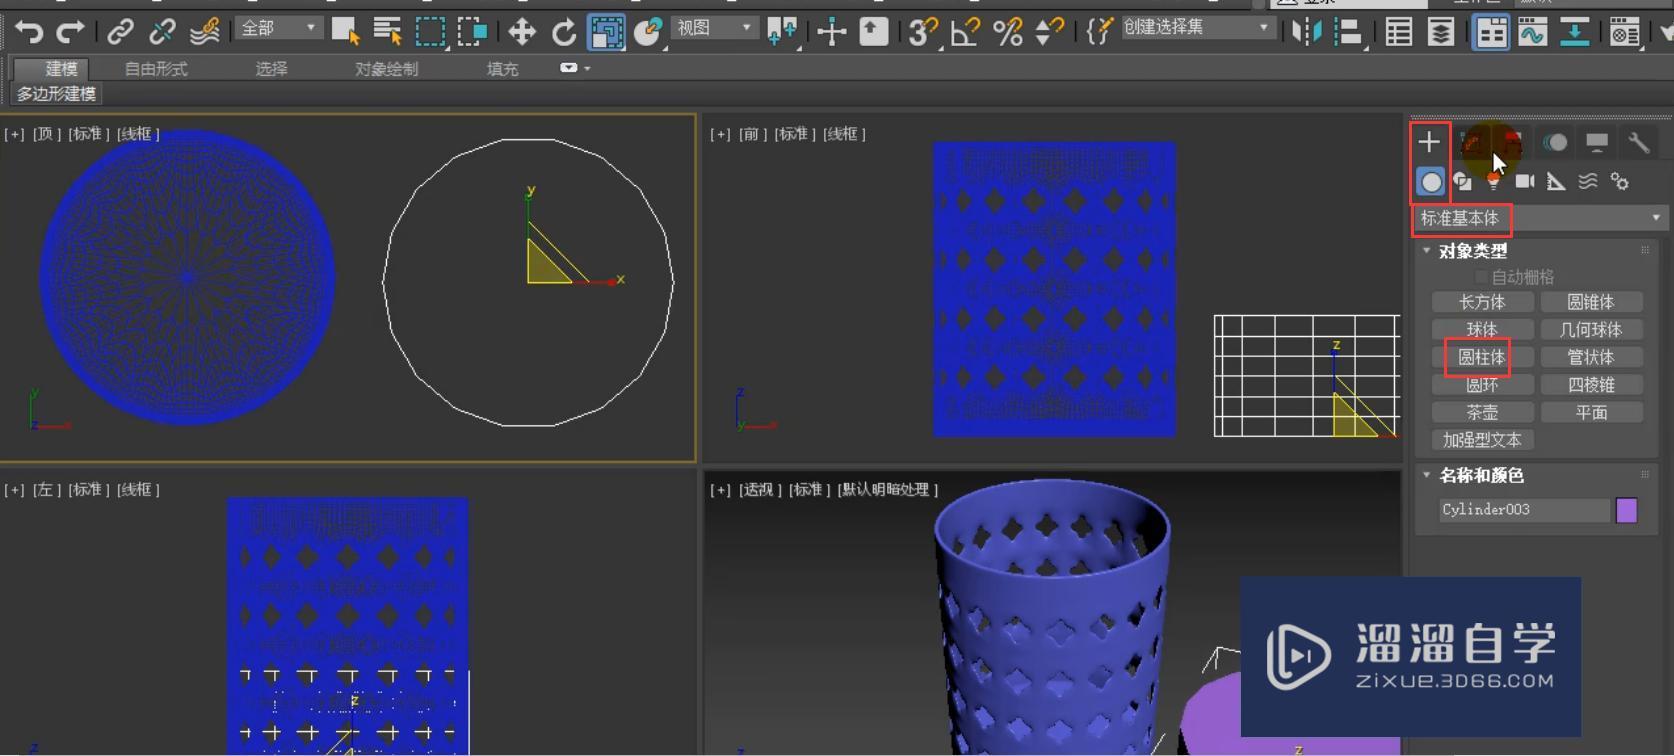Click the Mirror tool icon
The width and height of the screenshot is (1674, 756).
[1305, 32]
